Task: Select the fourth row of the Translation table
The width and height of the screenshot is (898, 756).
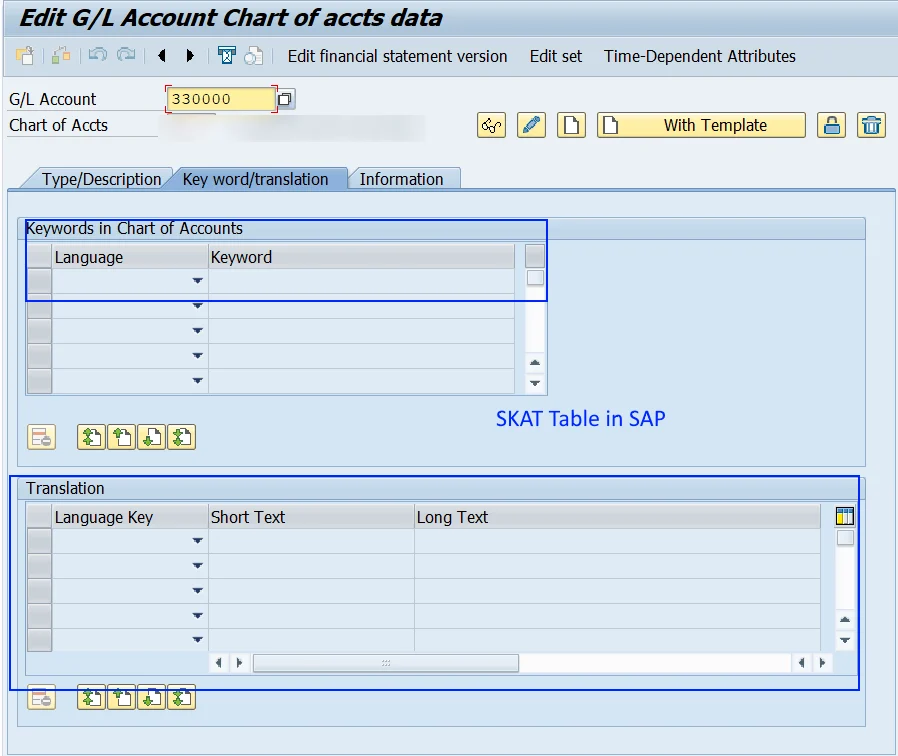Action: 40,616
